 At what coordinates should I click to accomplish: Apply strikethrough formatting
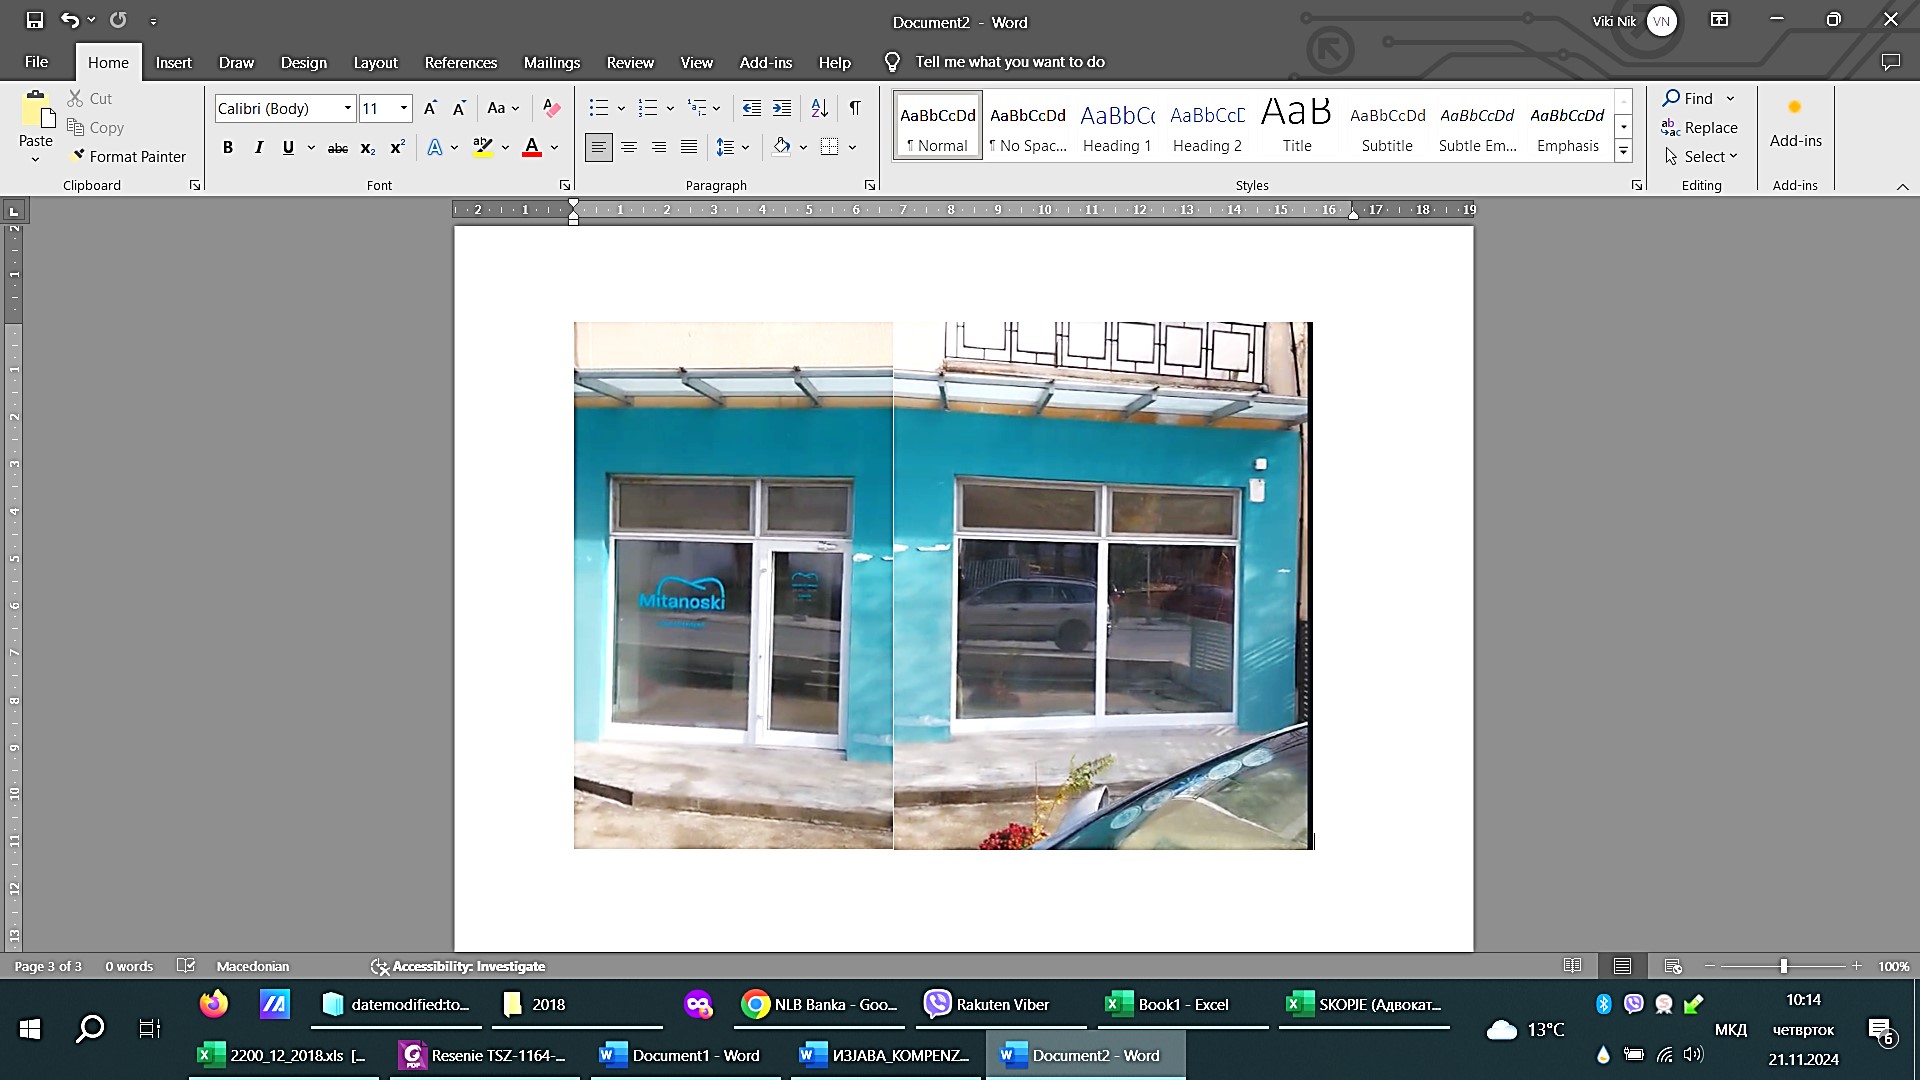(338, 148)
